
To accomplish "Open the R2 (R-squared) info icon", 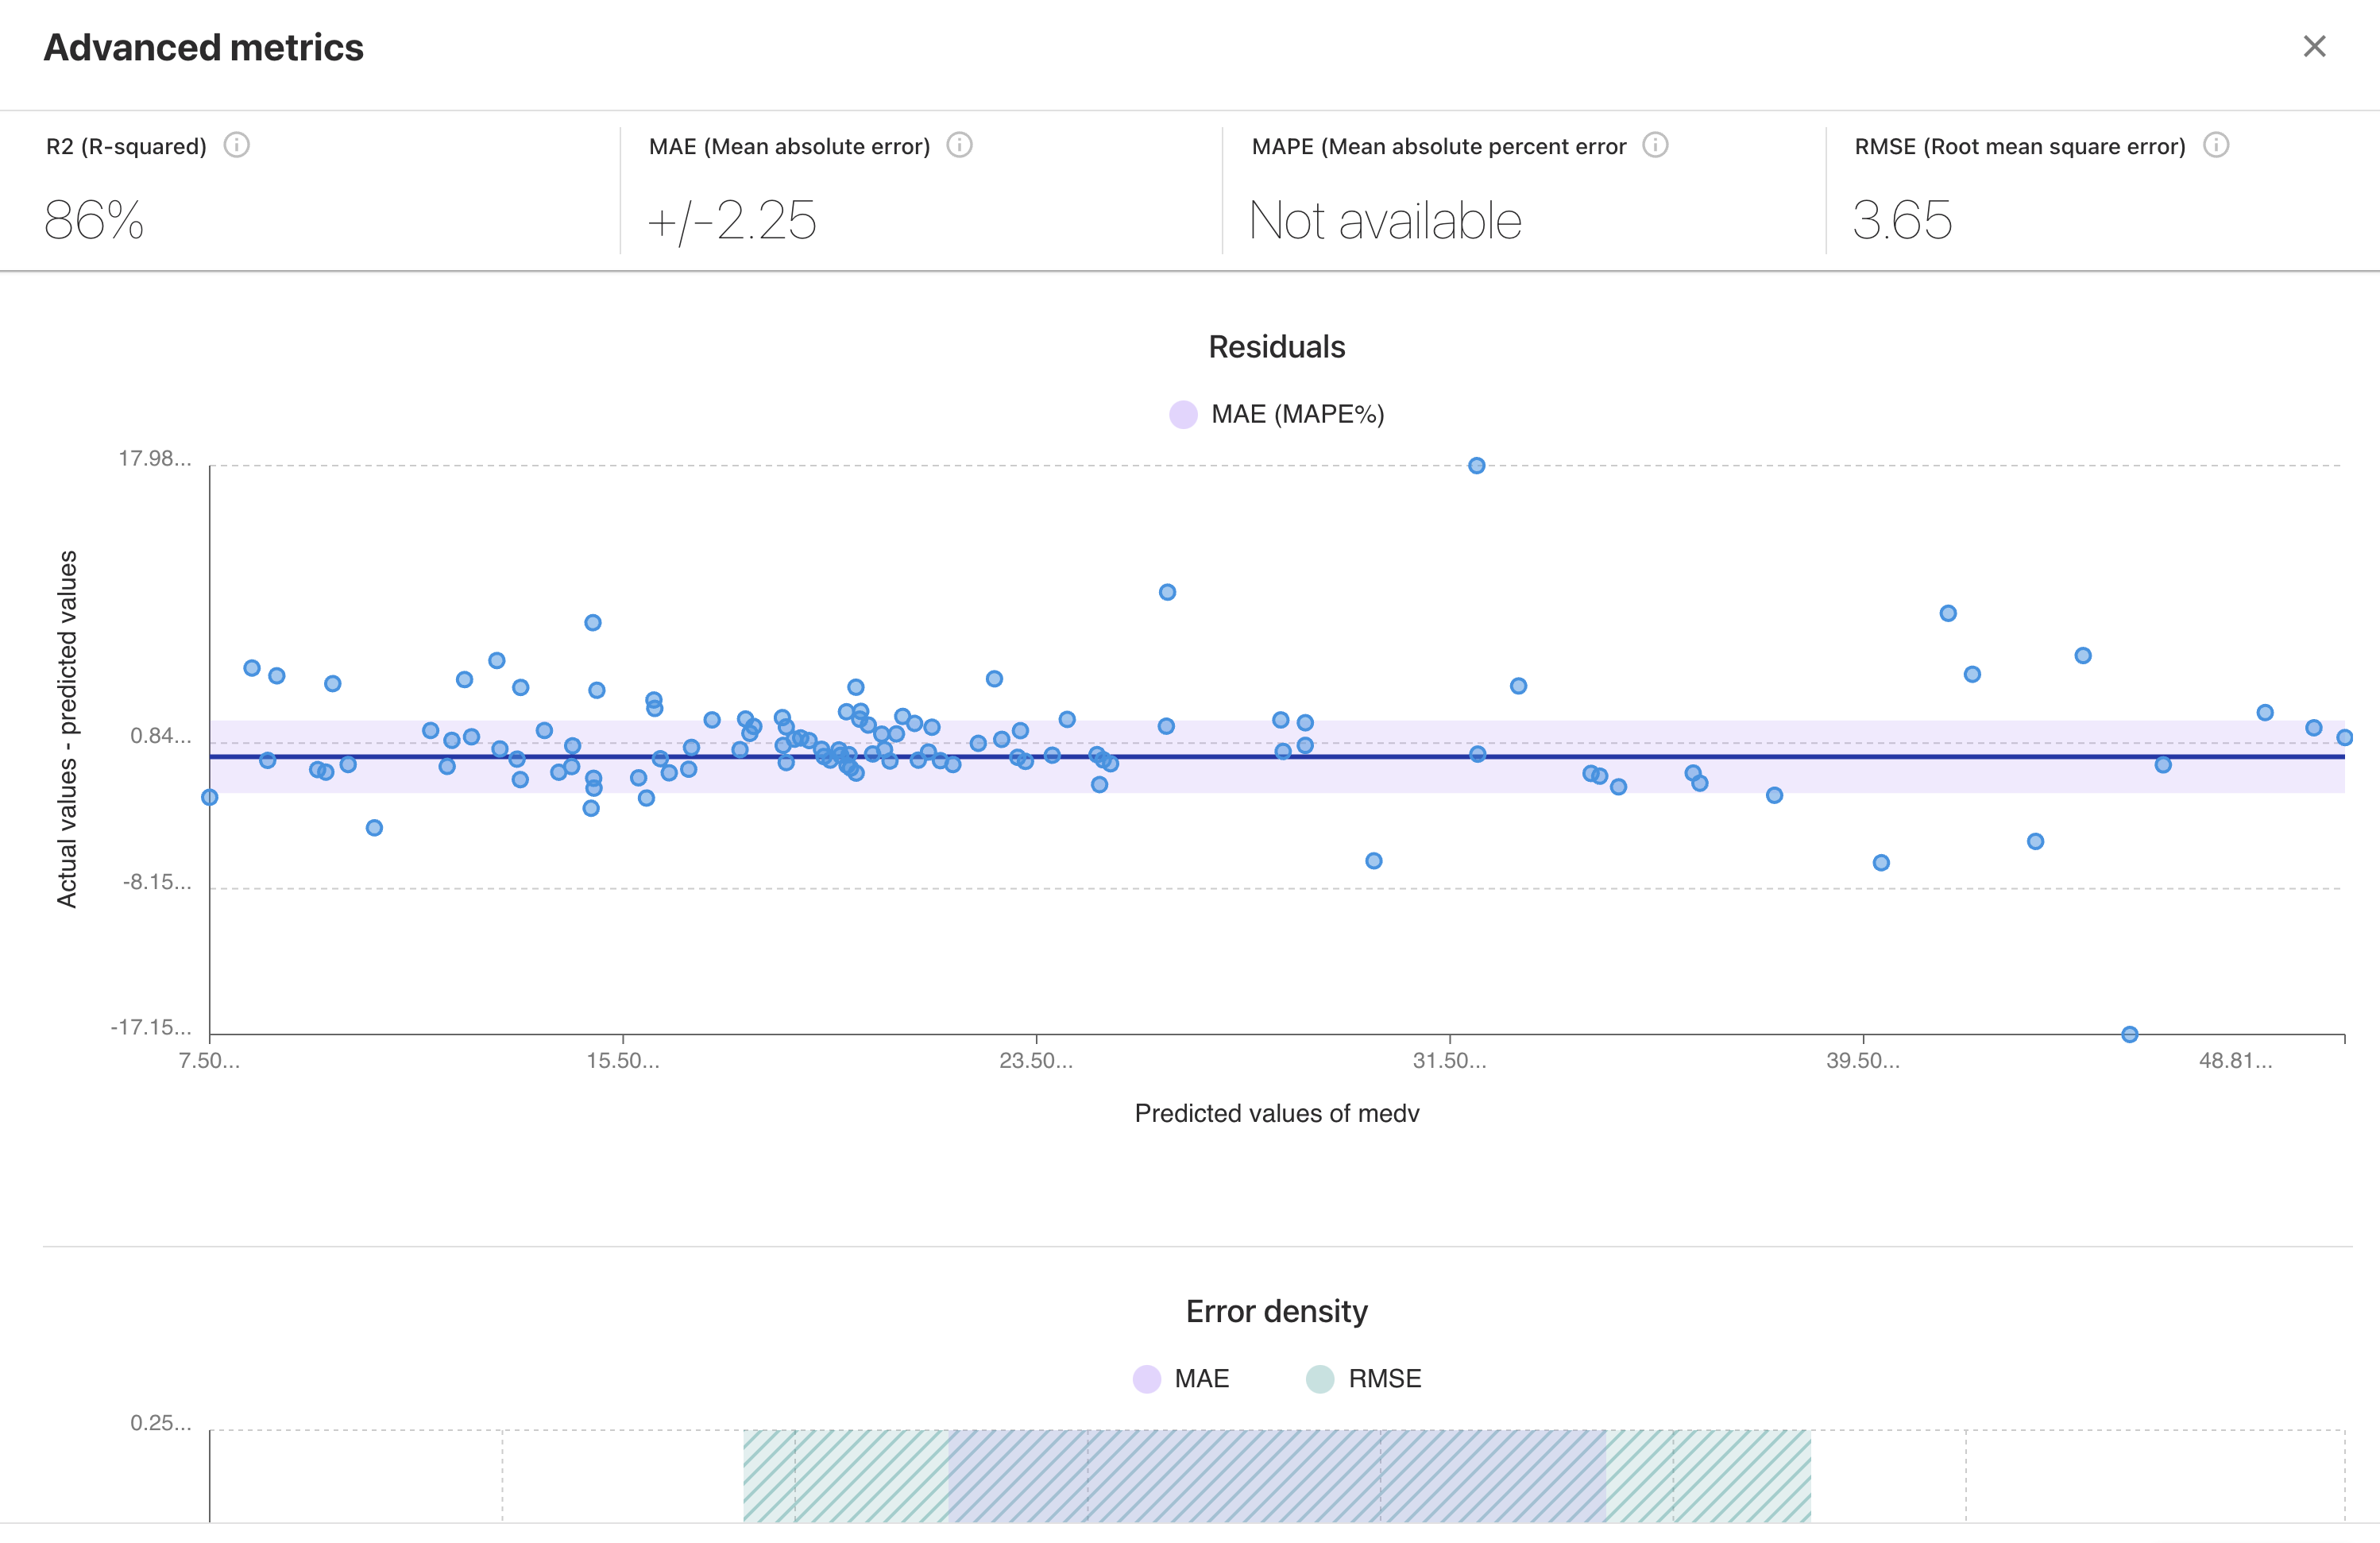I will (236, 145).
